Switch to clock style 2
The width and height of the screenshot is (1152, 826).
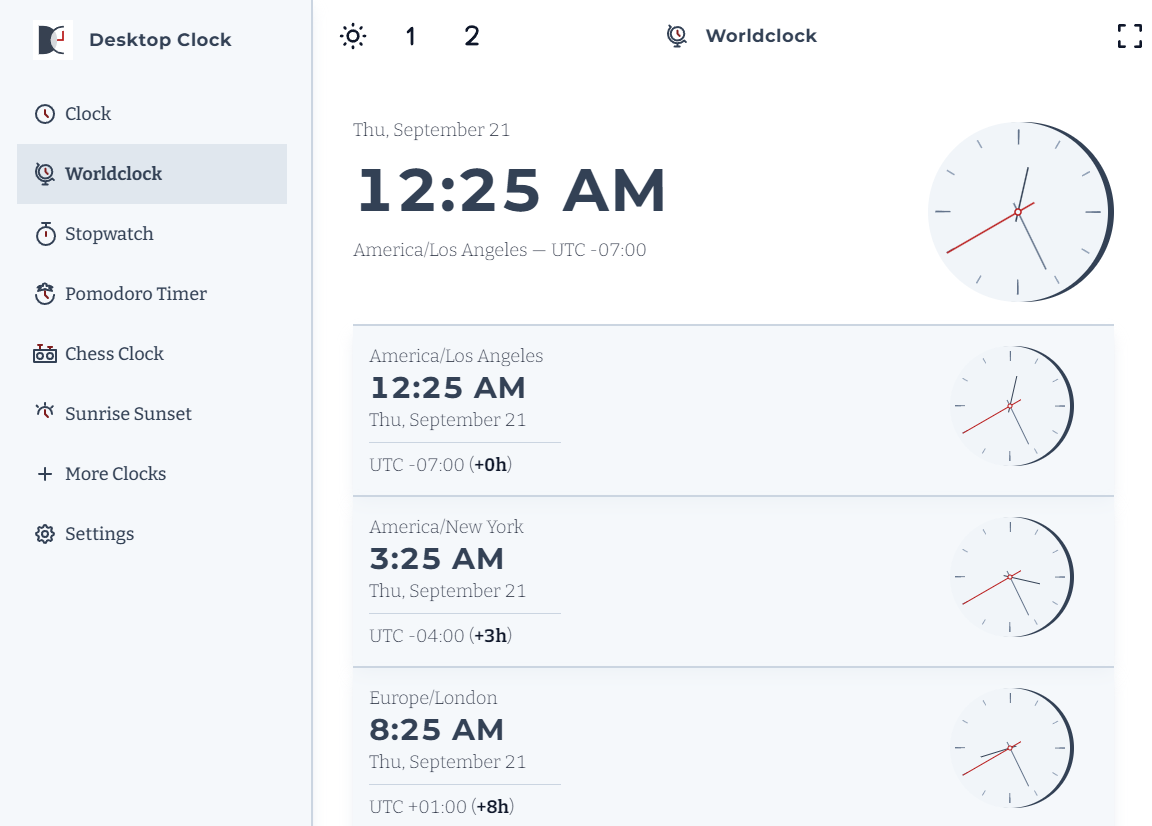pyautogui.click(x=472, y=37)
